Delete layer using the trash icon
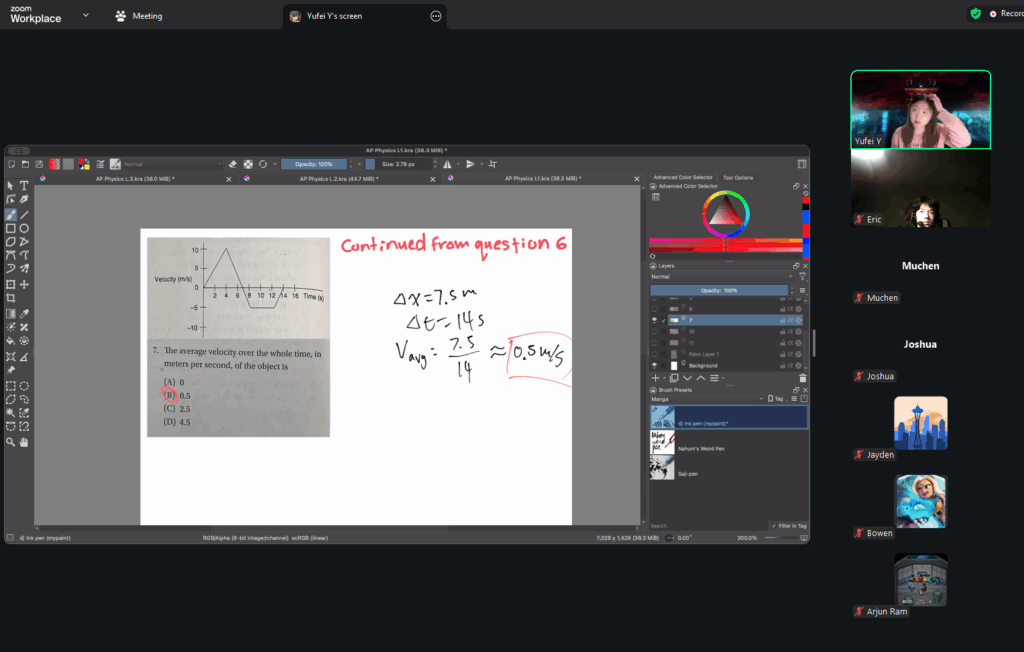This screenshot has height=652, width=1024. (802, 378)
